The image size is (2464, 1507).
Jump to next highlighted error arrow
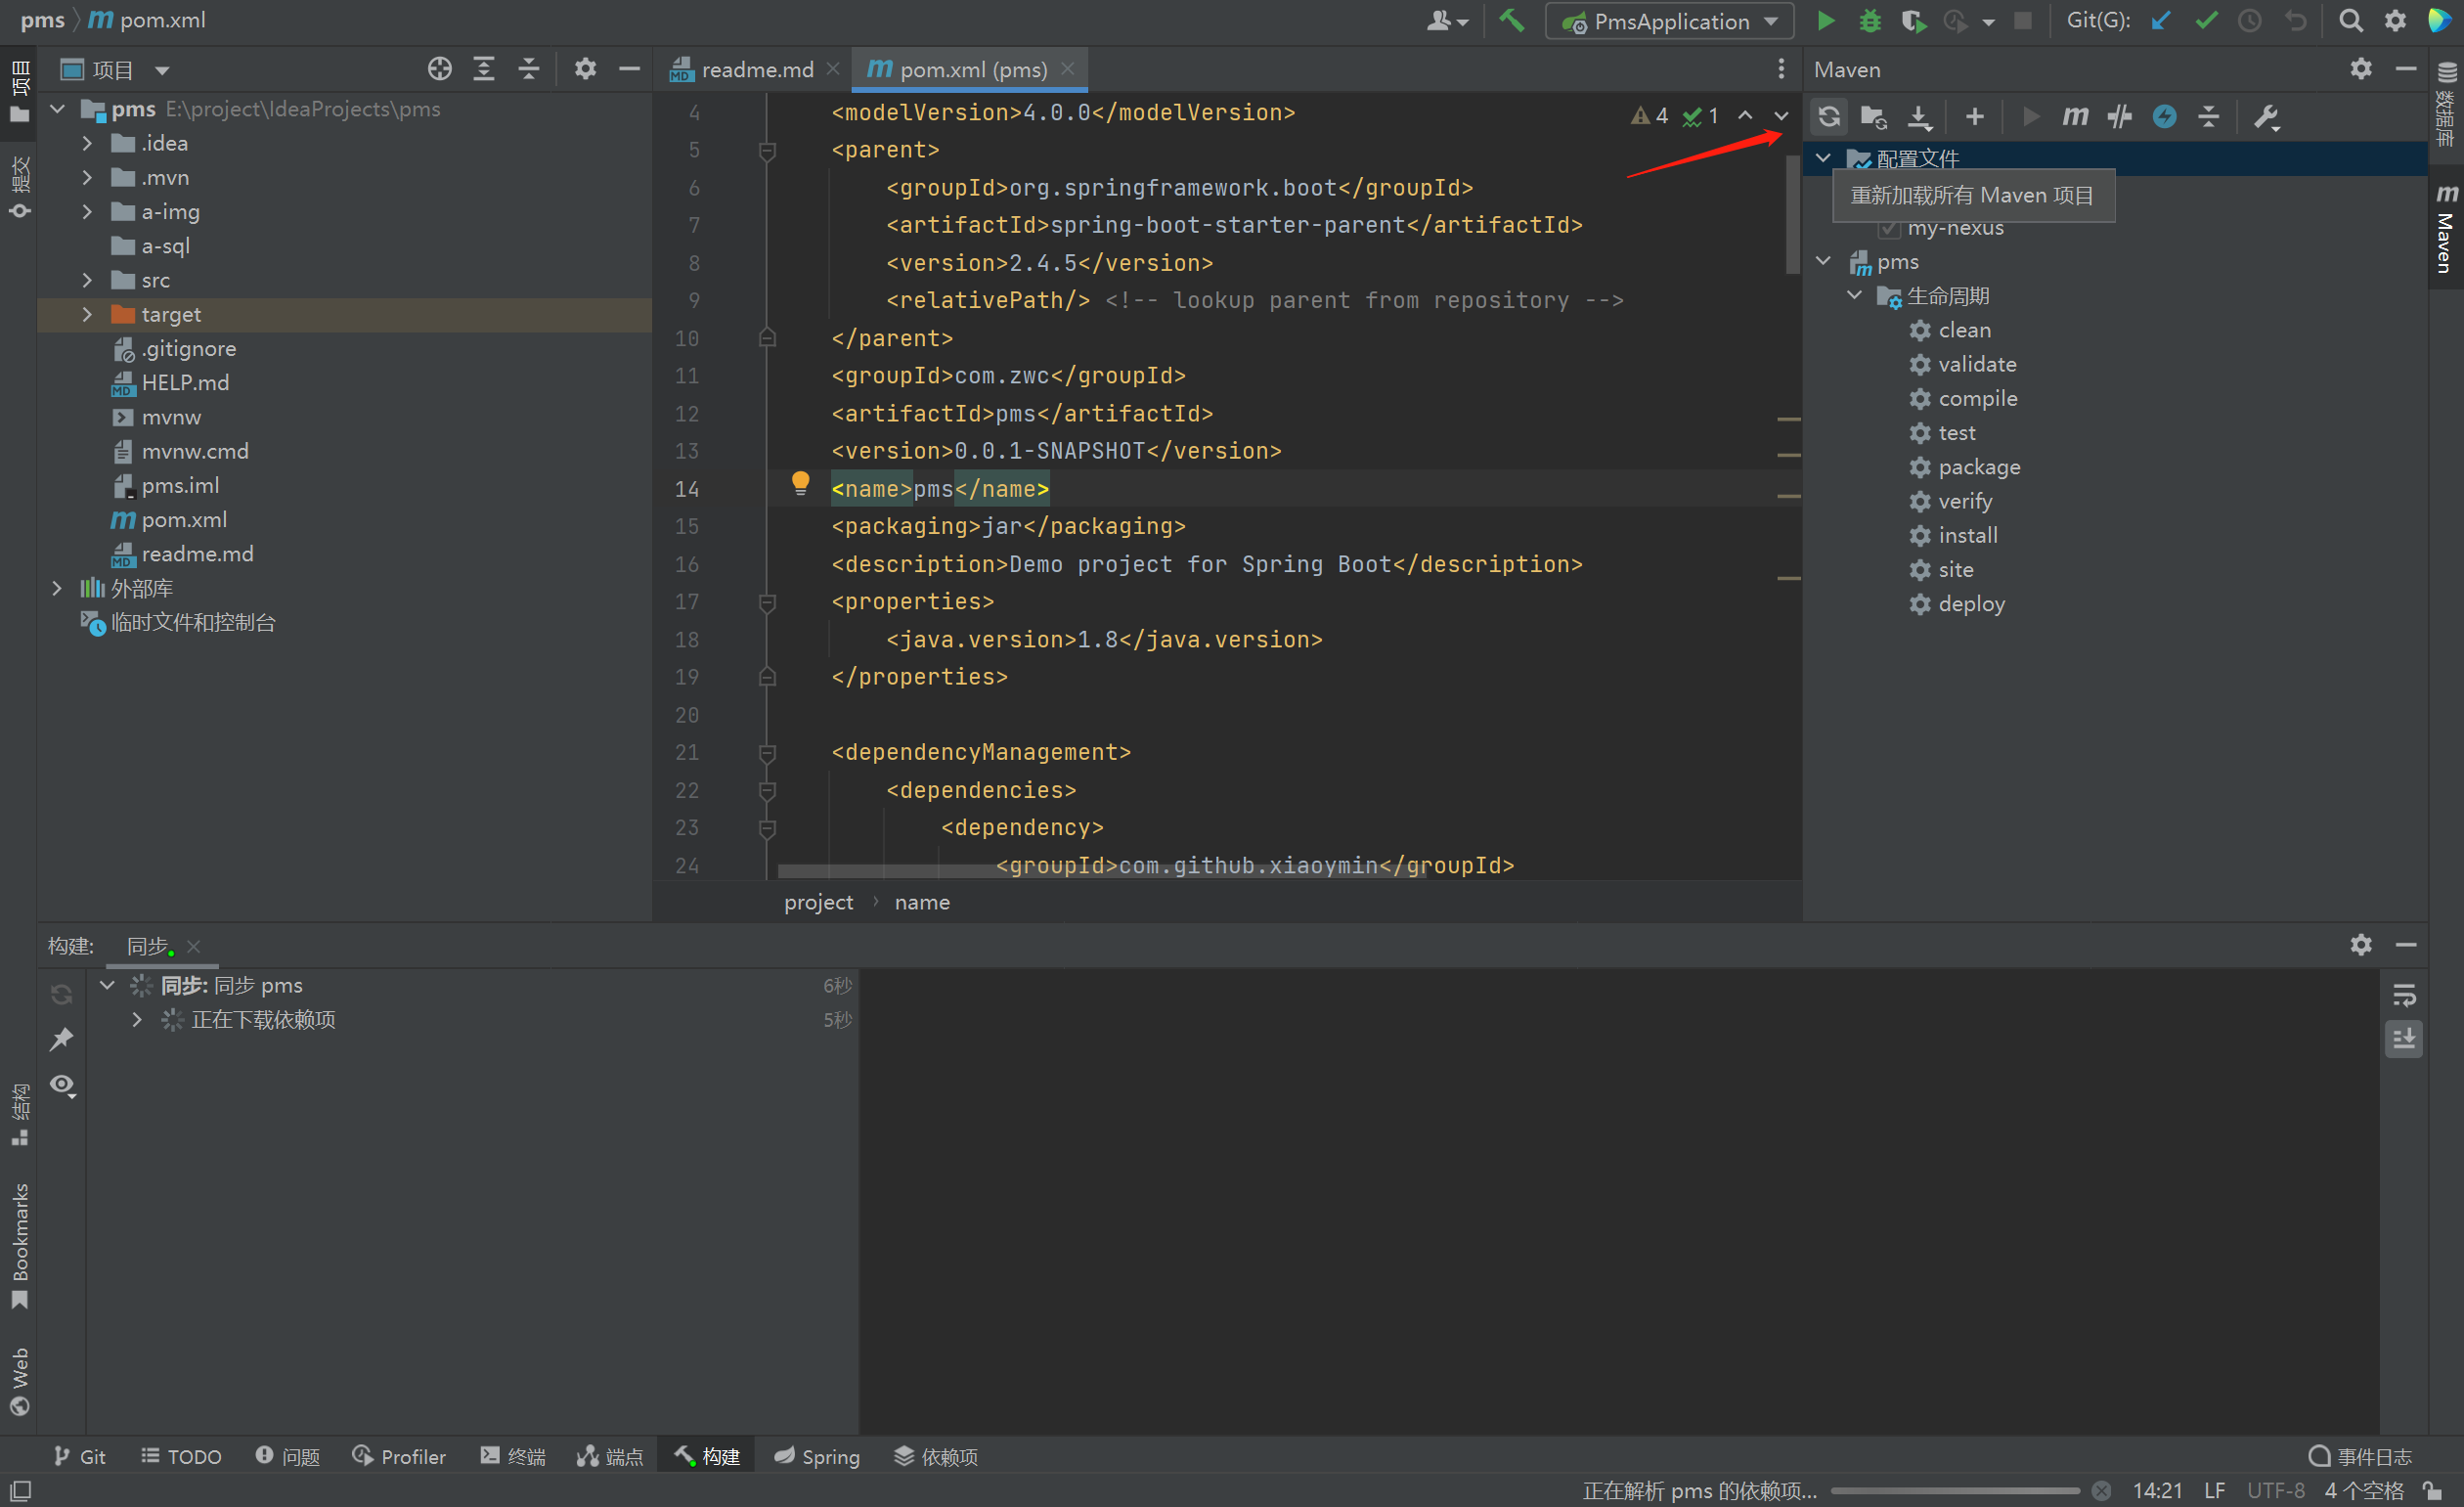[x=1781, y=116]
